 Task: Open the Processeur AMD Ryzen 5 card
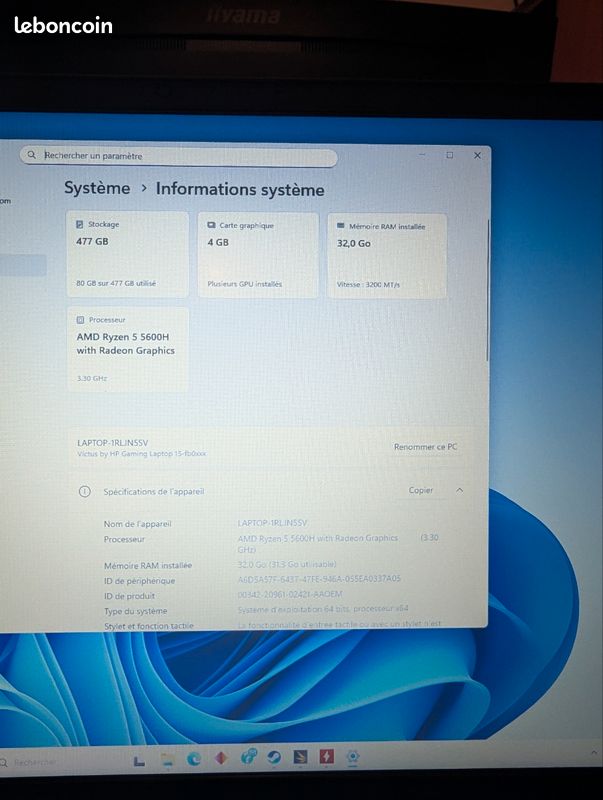point(128,349)
